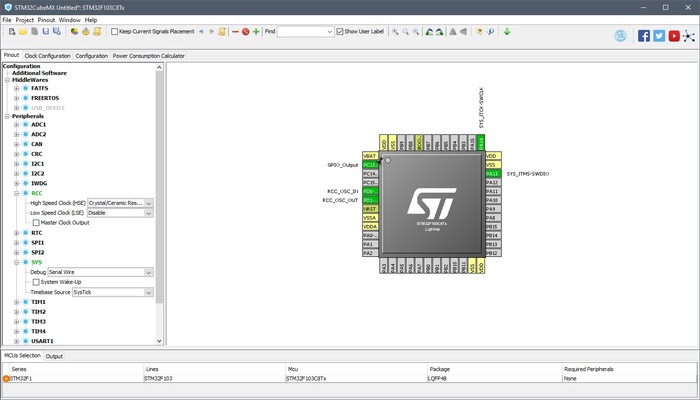The width and height of the screenshot is (700, 400).
Task: Click the New Project toolbar icon
Action: tap(12, 31)
